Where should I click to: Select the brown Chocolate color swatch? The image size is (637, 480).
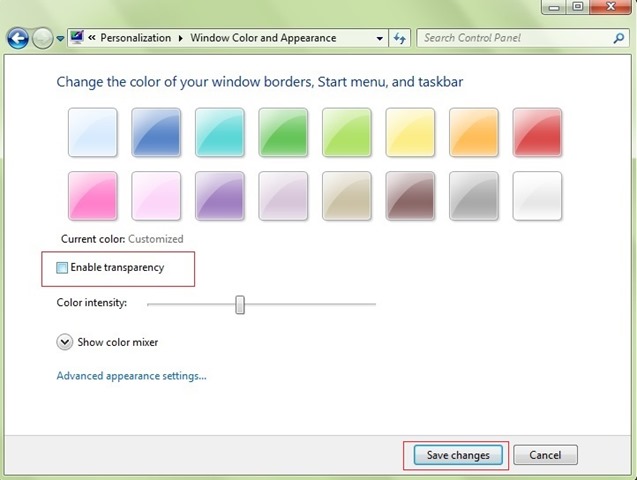pyautogui.click(x=410, y=196)
